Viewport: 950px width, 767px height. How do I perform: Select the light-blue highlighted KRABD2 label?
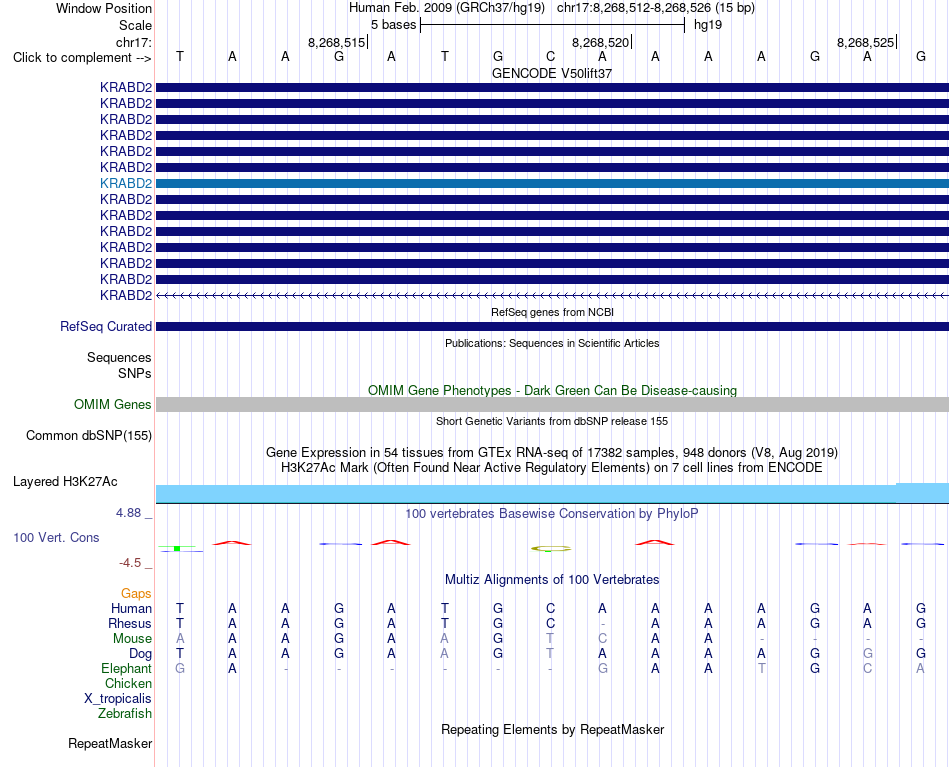(x=126, y=183)
